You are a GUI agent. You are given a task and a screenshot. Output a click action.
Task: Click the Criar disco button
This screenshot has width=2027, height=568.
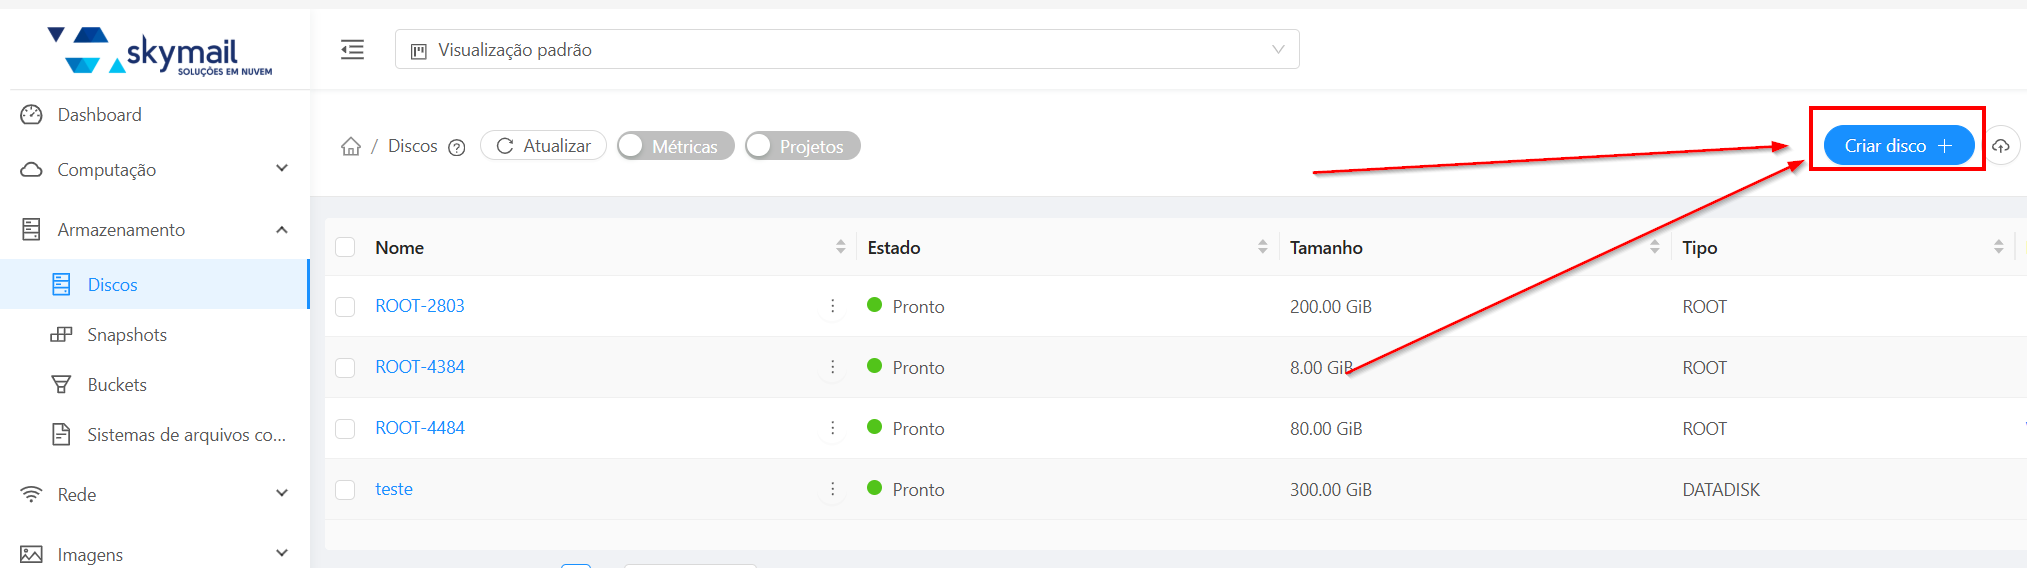click(1897, 146)
